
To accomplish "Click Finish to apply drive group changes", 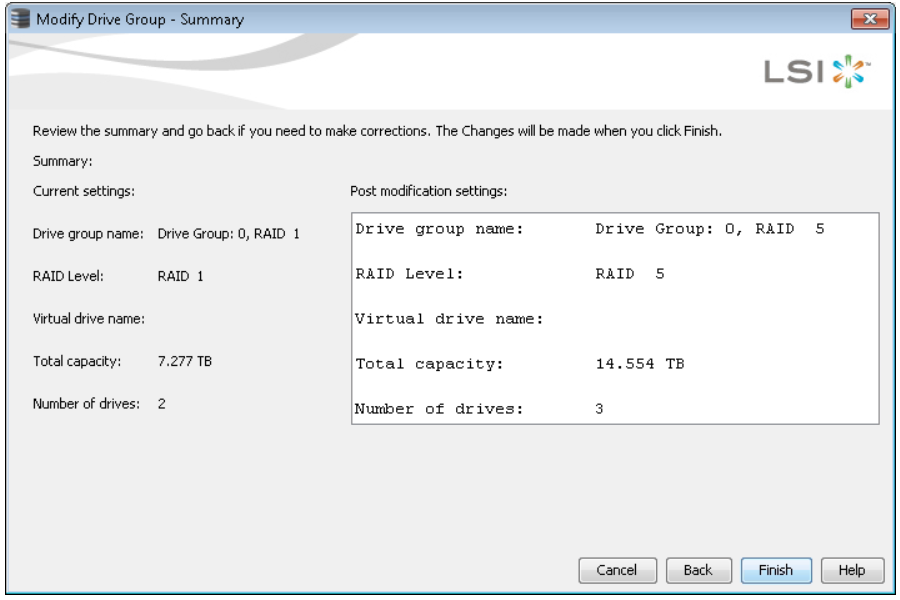I will [776, 570].
